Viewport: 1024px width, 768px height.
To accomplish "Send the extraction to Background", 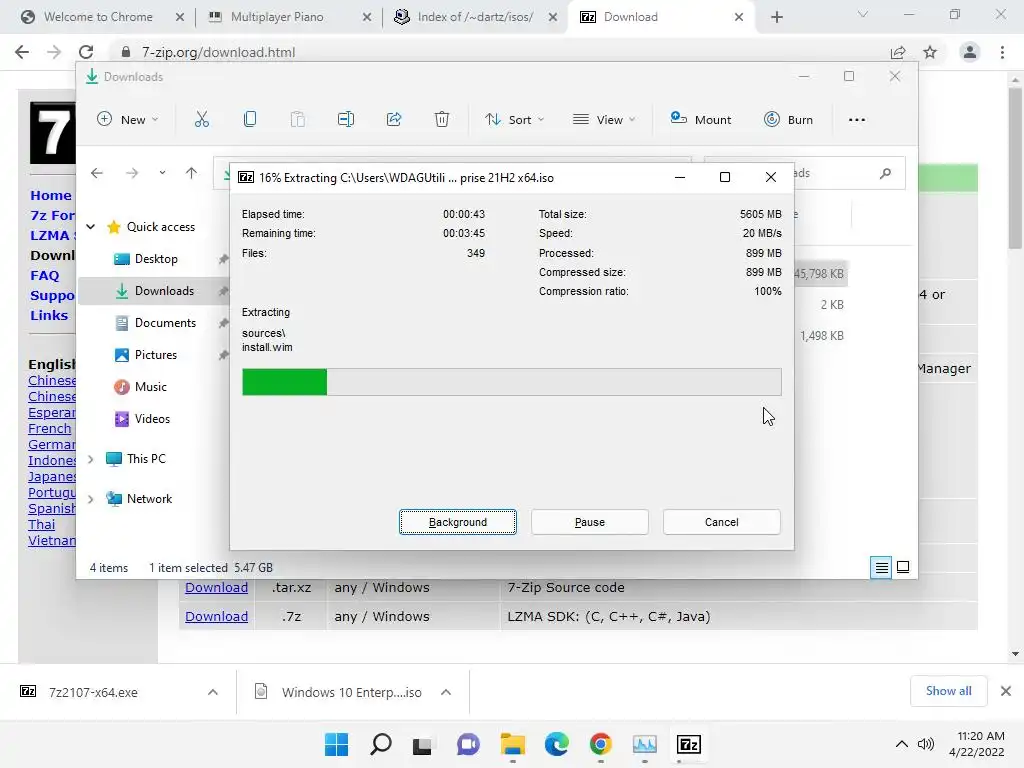I will click(458, 522).
